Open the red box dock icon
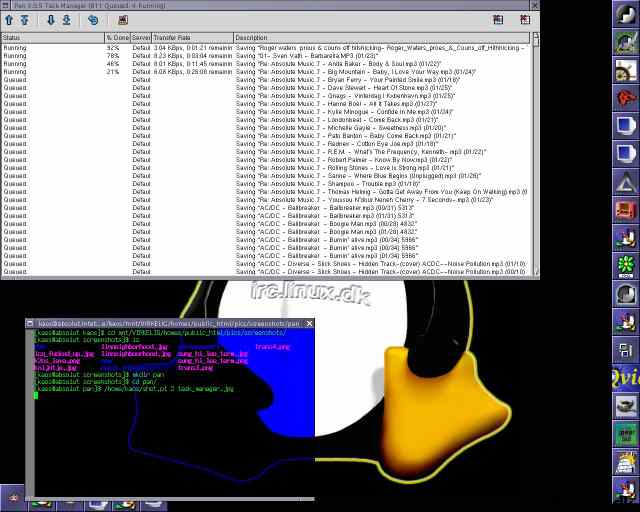Viewport: 640px width, 512px height. [625, 210]
